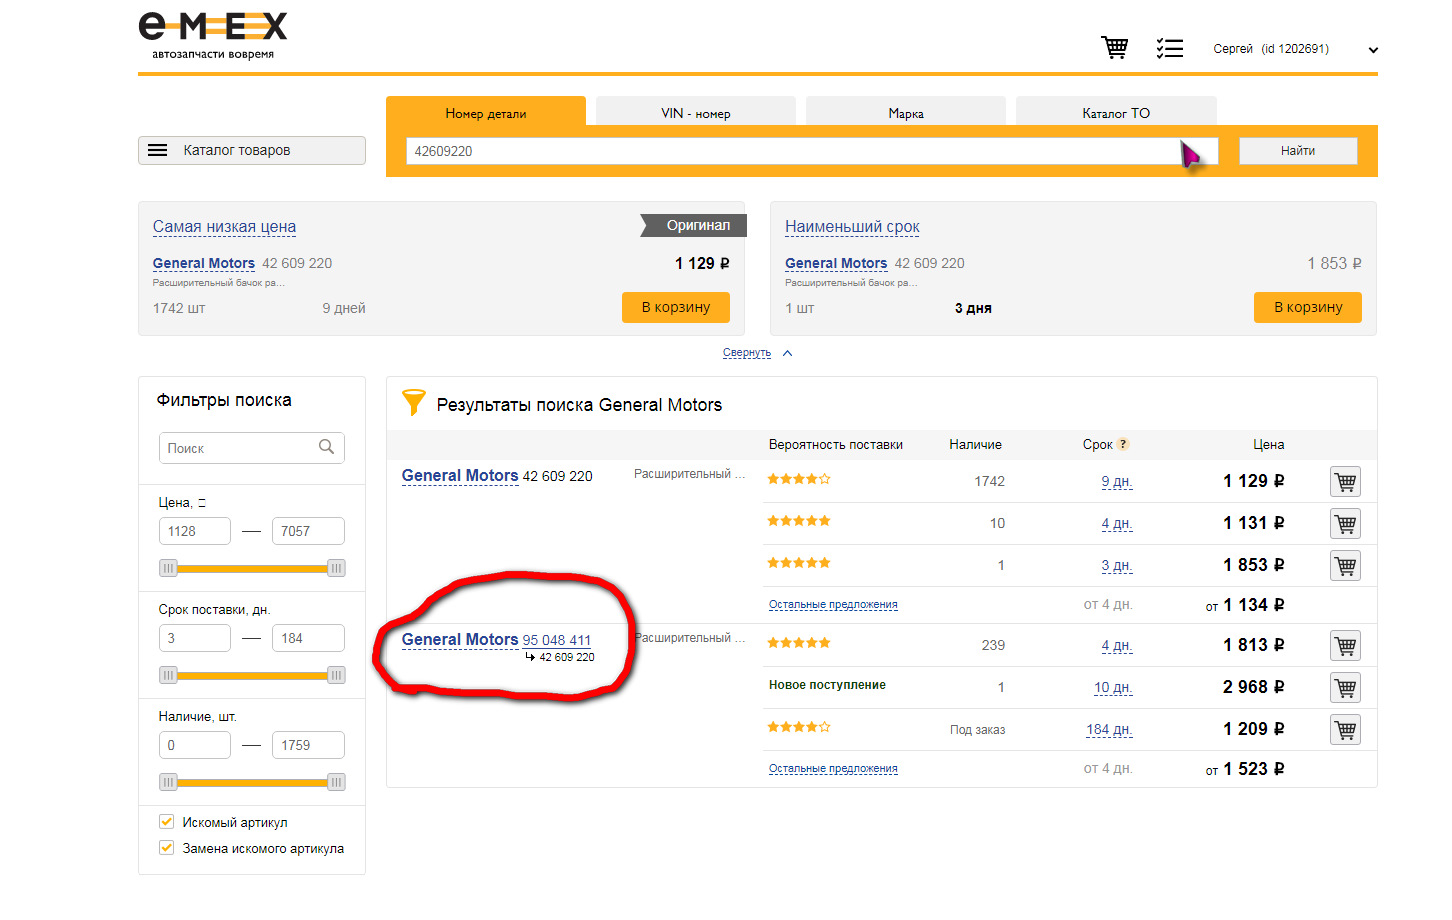This screenshot has height=920, width=1452.
Task: Click the Сергей (id 1202691) account name
Action: tap(1271, 49)
